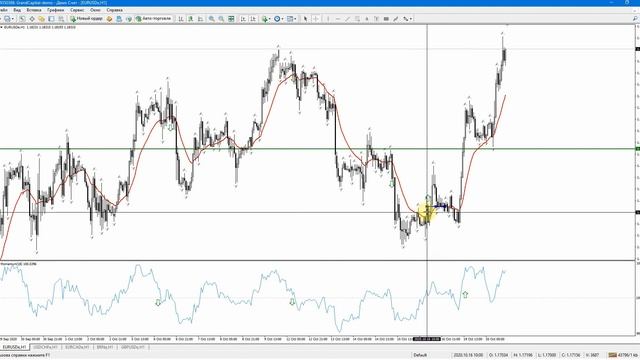The height and width of the screenshot is (360, 640).
Task: Zoom out on the chart
Action: [221, 19]
